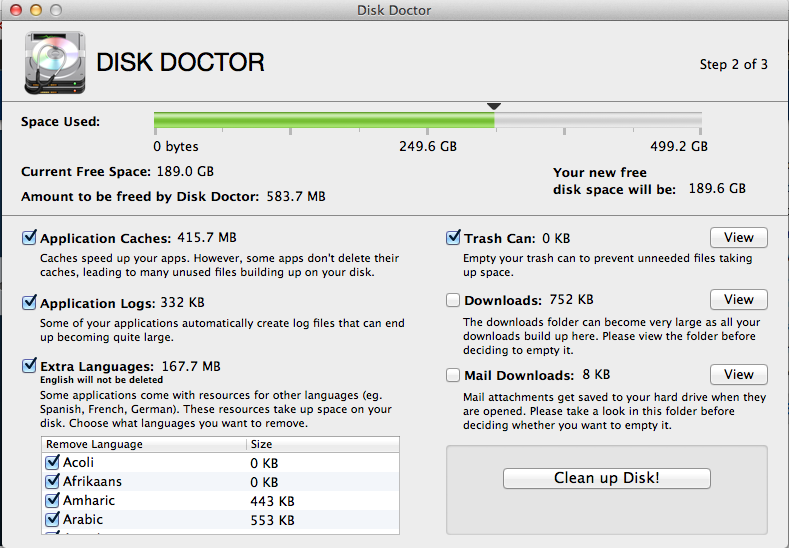
Task: Click the Trash Can 0 KB size
Action: tap(556, 239)
